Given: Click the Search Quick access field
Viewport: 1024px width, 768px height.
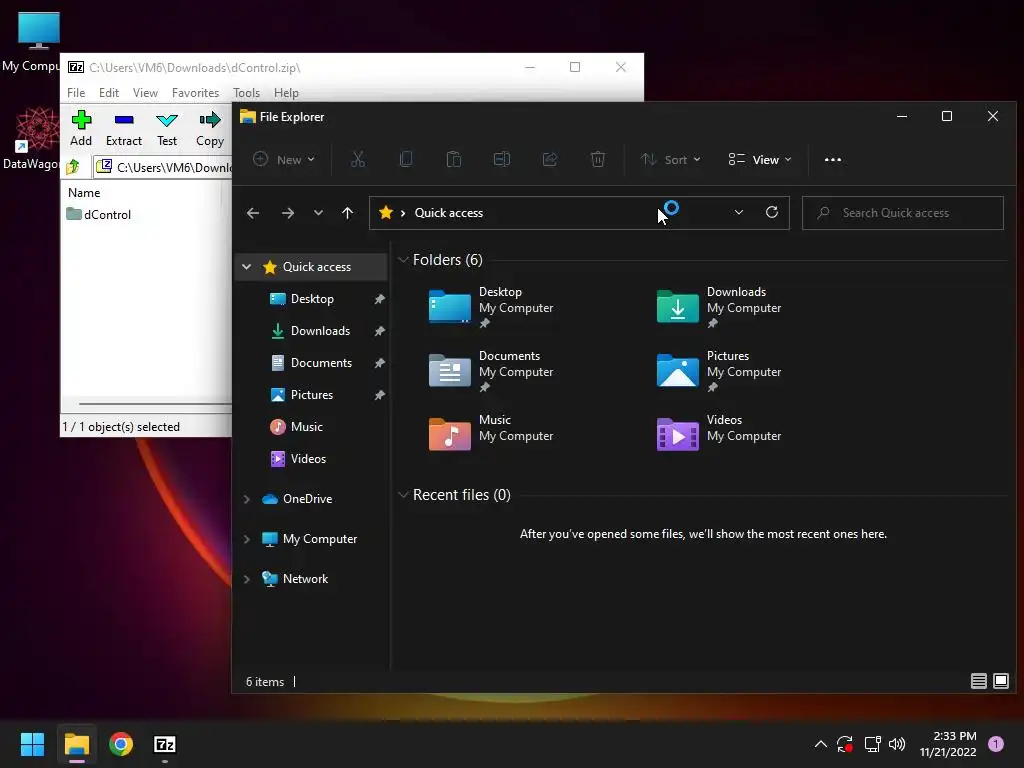Looking at the screenshot, I should [x=903, y=213].
